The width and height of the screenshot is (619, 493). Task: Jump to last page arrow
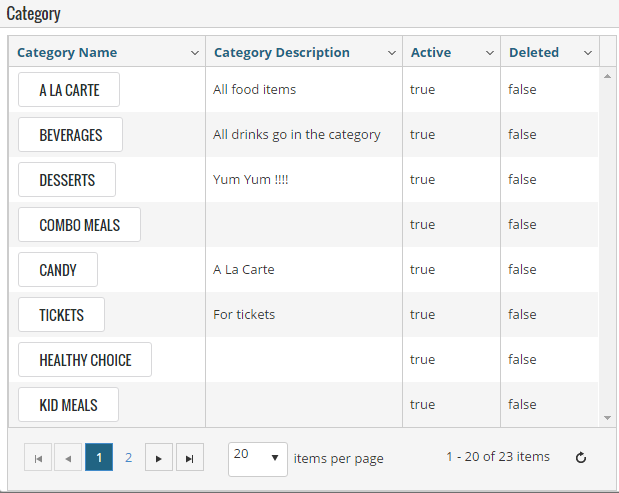pyautogui.click(x=190, y=457)
